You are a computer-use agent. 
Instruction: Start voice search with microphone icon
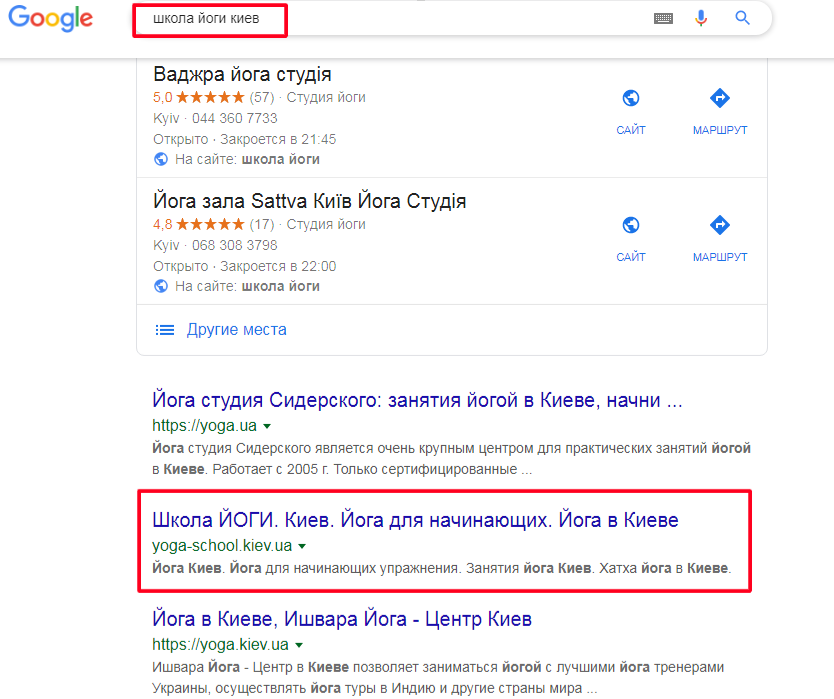tap(701, 19)
